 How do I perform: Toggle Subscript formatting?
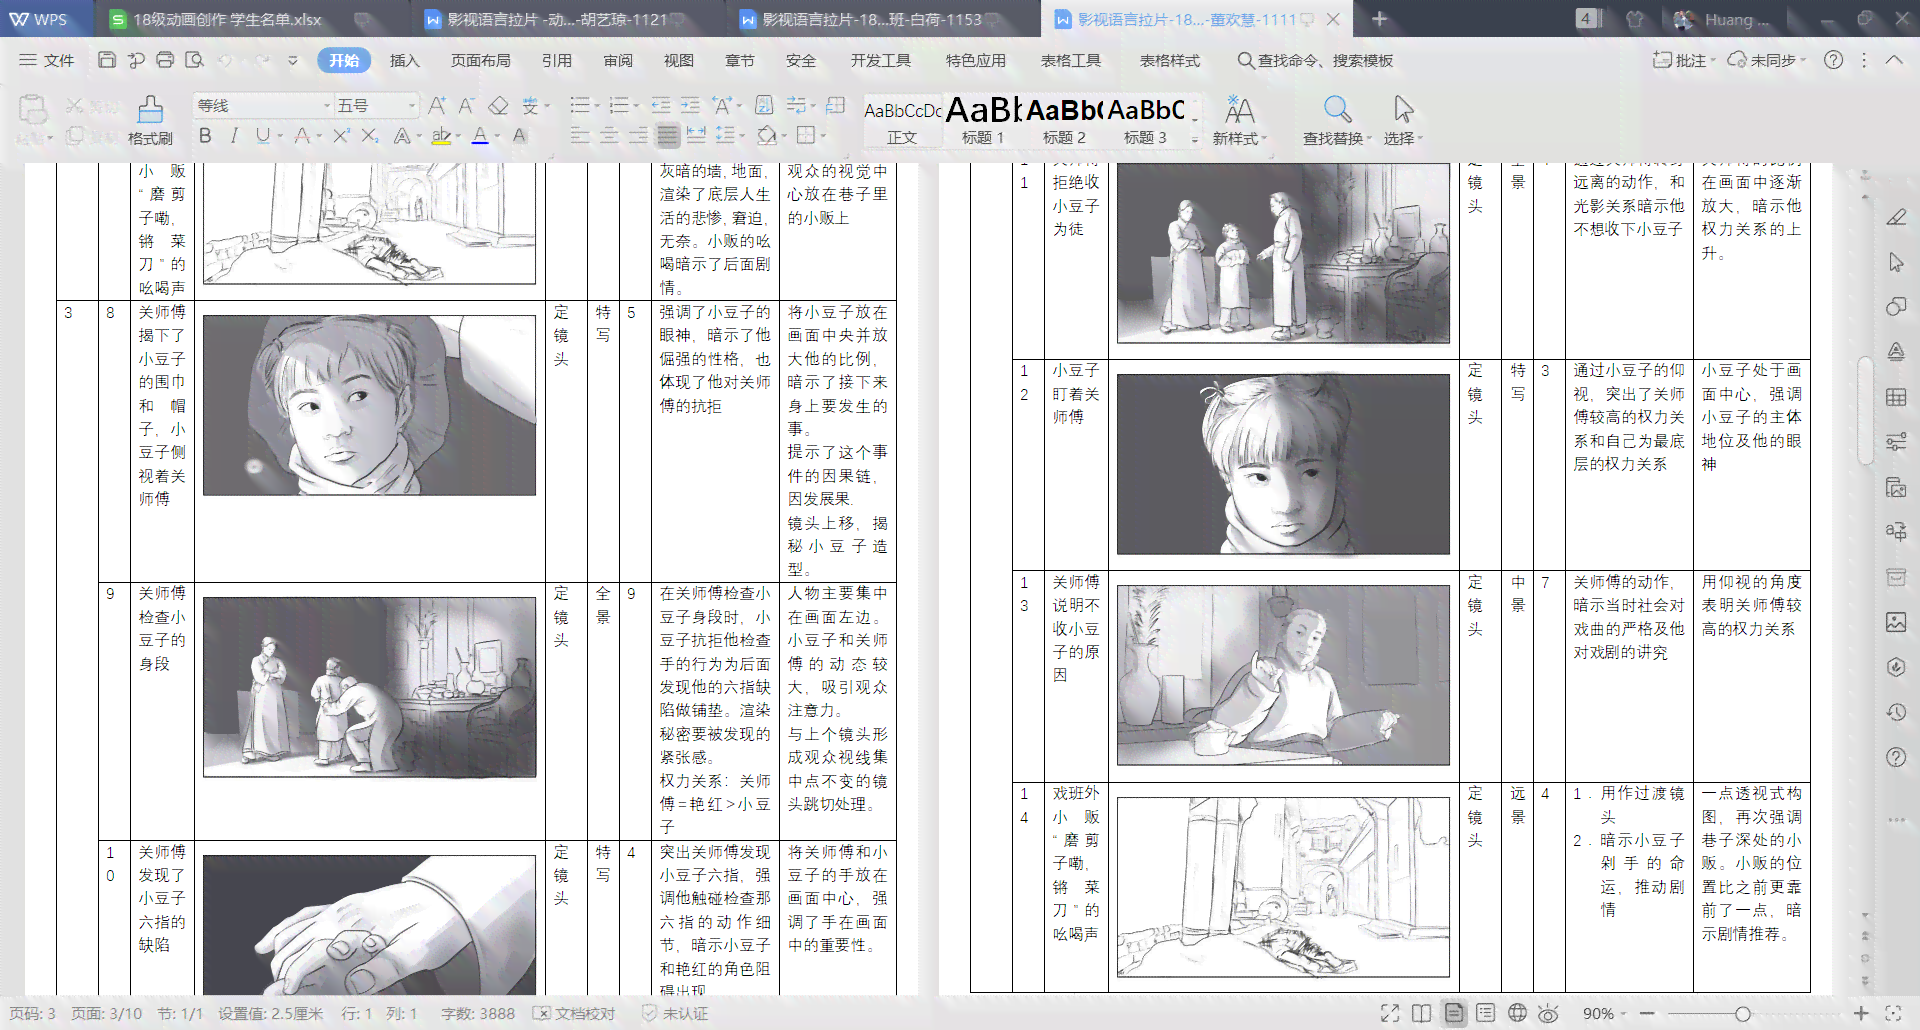tap(370, 135)
